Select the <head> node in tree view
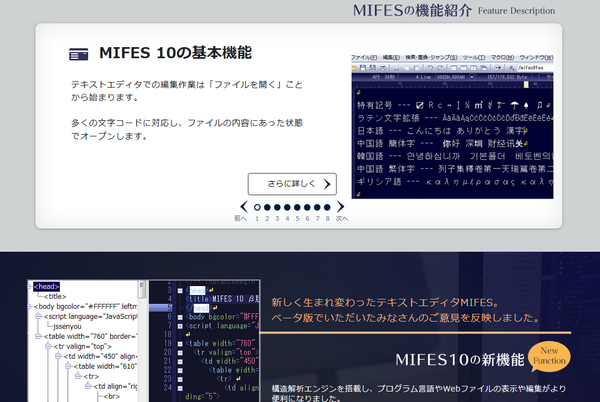Viewport: 600px width, 402px height. click(46, 286)
